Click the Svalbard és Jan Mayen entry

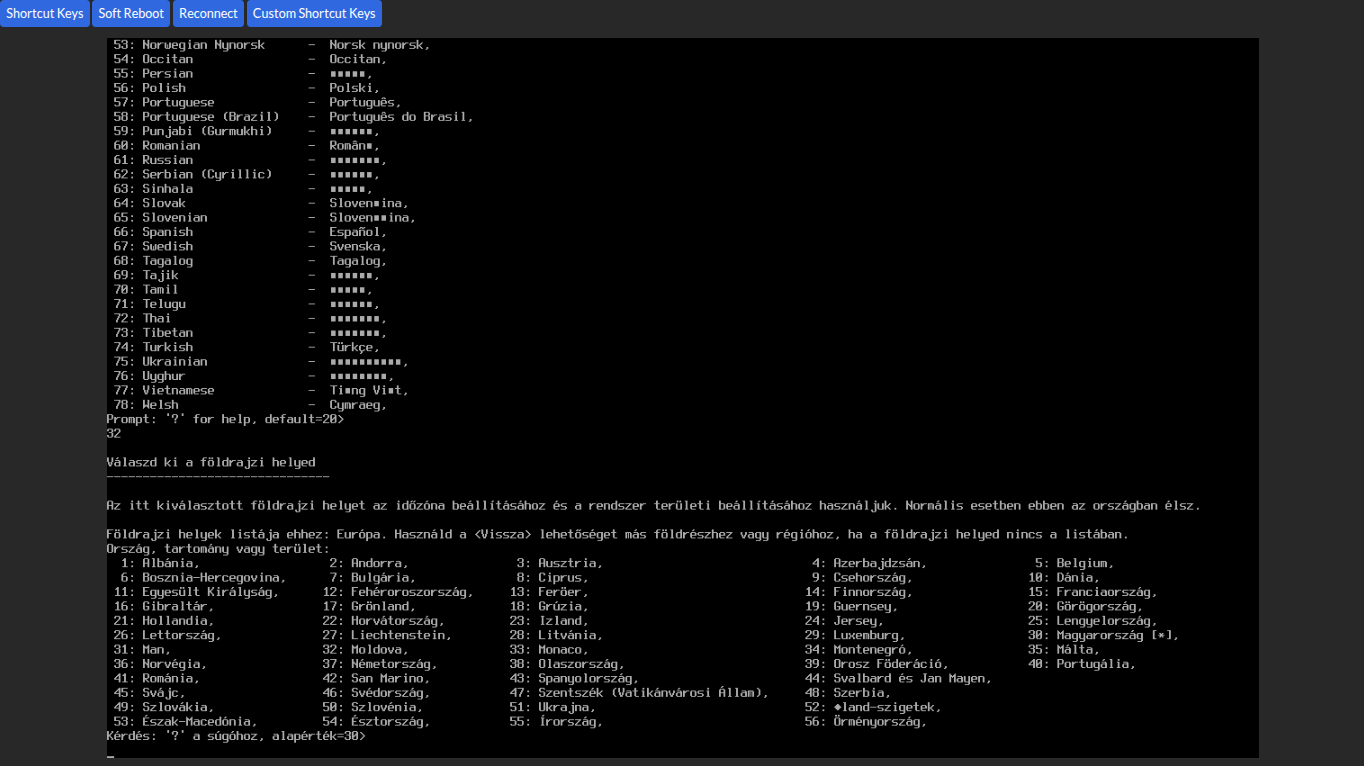click(x=910, y=678)
